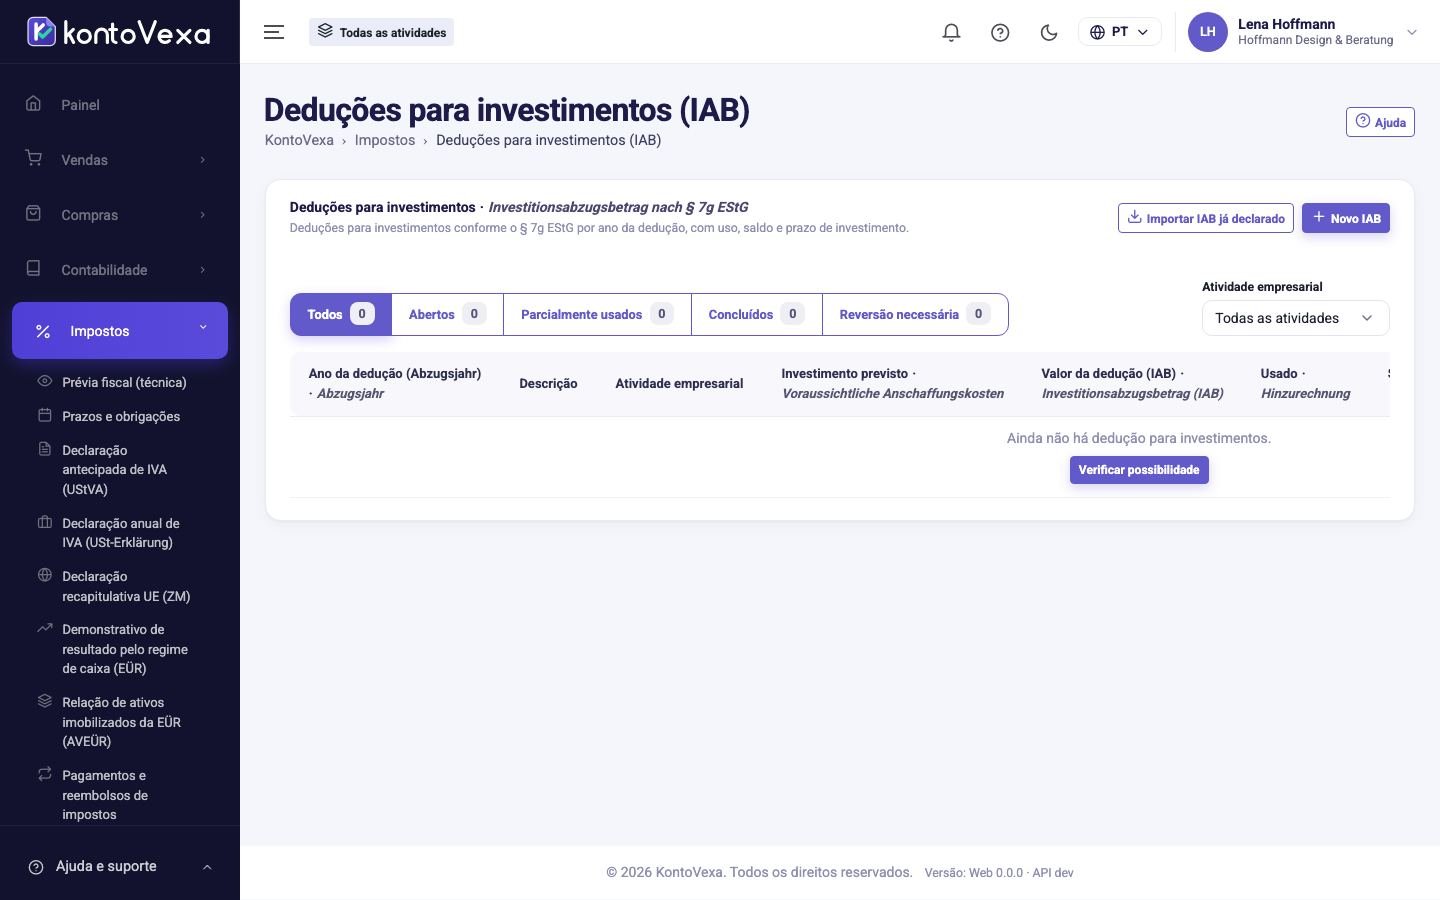
Task: Toggle the hamburger sidebar menu
Action: coord(274,32)
